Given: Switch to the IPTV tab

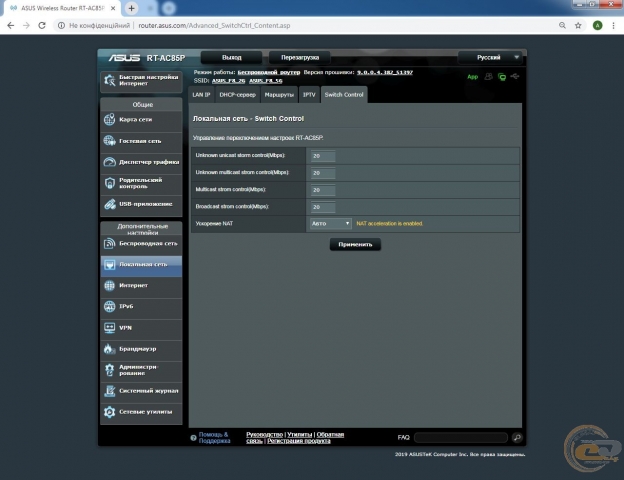Looking at the screenshot, I should (309, 94).
